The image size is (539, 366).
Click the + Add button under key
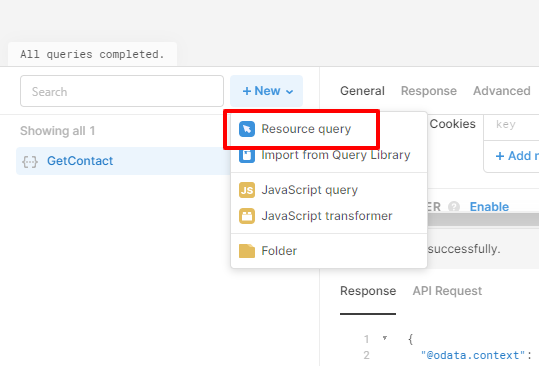click(517, 156)
